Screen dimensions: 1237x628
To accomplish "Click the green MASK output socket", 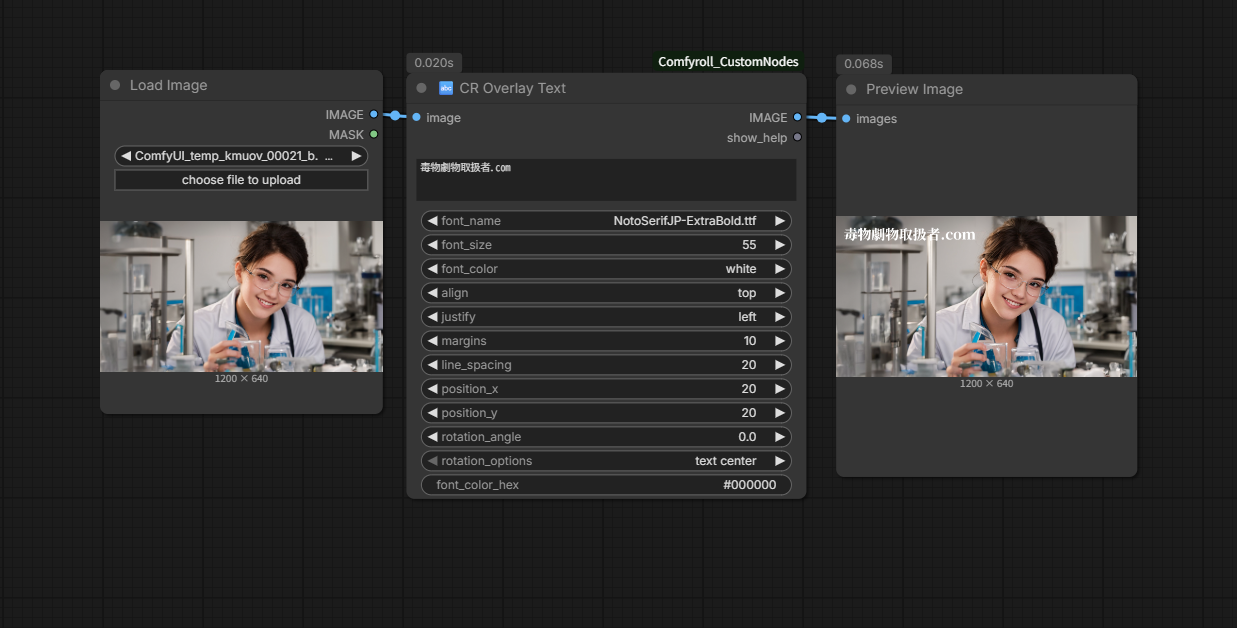I will pos(374,134).
